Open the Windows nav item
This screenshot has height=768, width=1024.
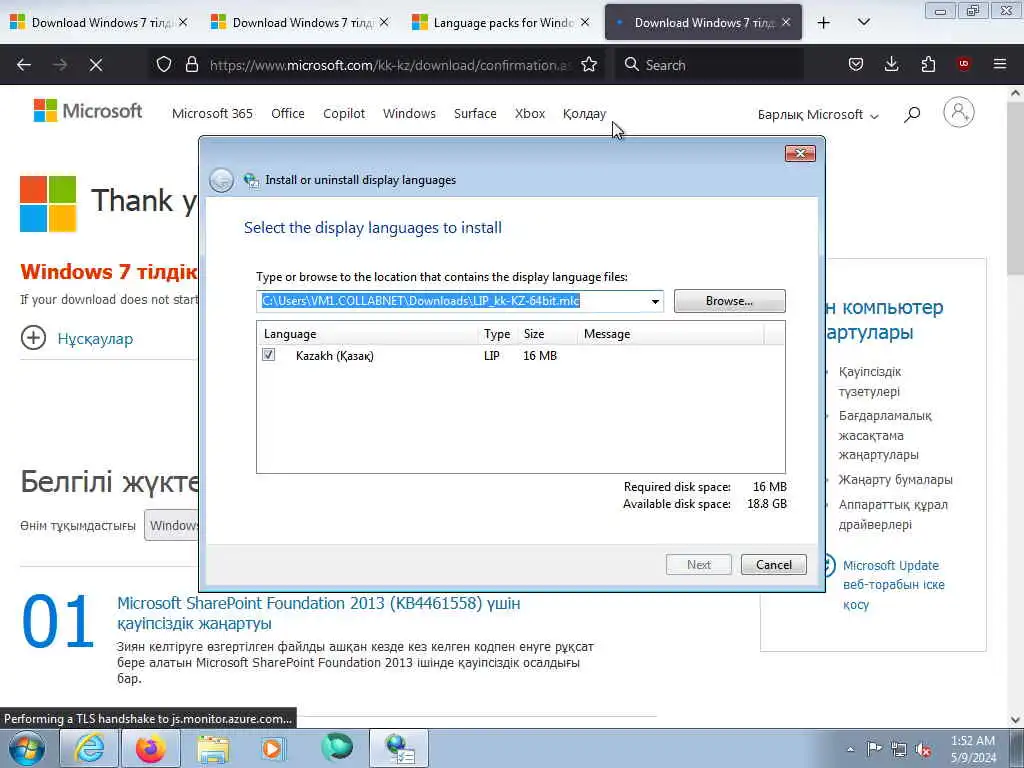[x=409, y=114]
